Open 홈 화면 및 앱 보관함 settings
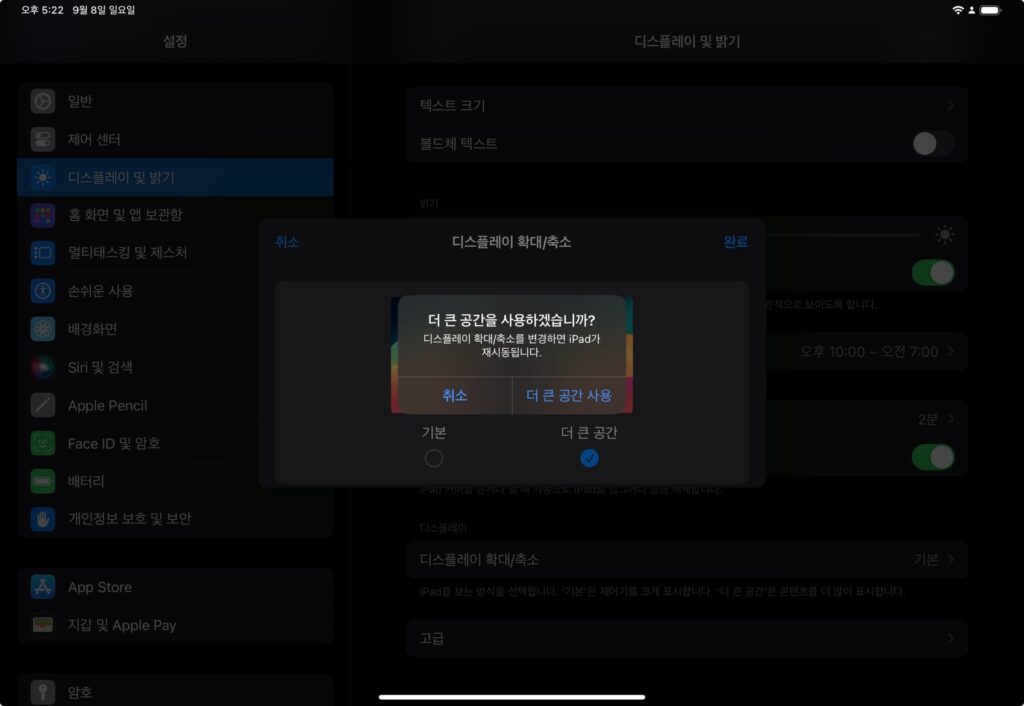The height and width of the screenshot is (706, 1024). [175, 215]
